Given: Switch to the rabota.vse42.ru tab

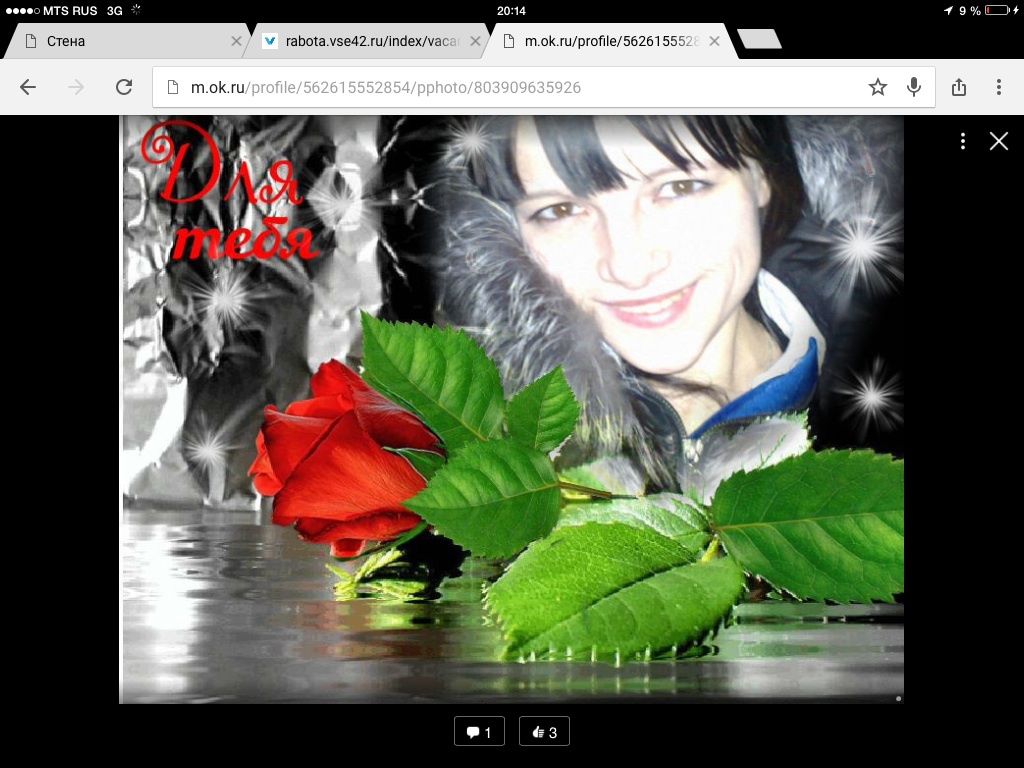Looking at the screenshot, I should [359, 41].
